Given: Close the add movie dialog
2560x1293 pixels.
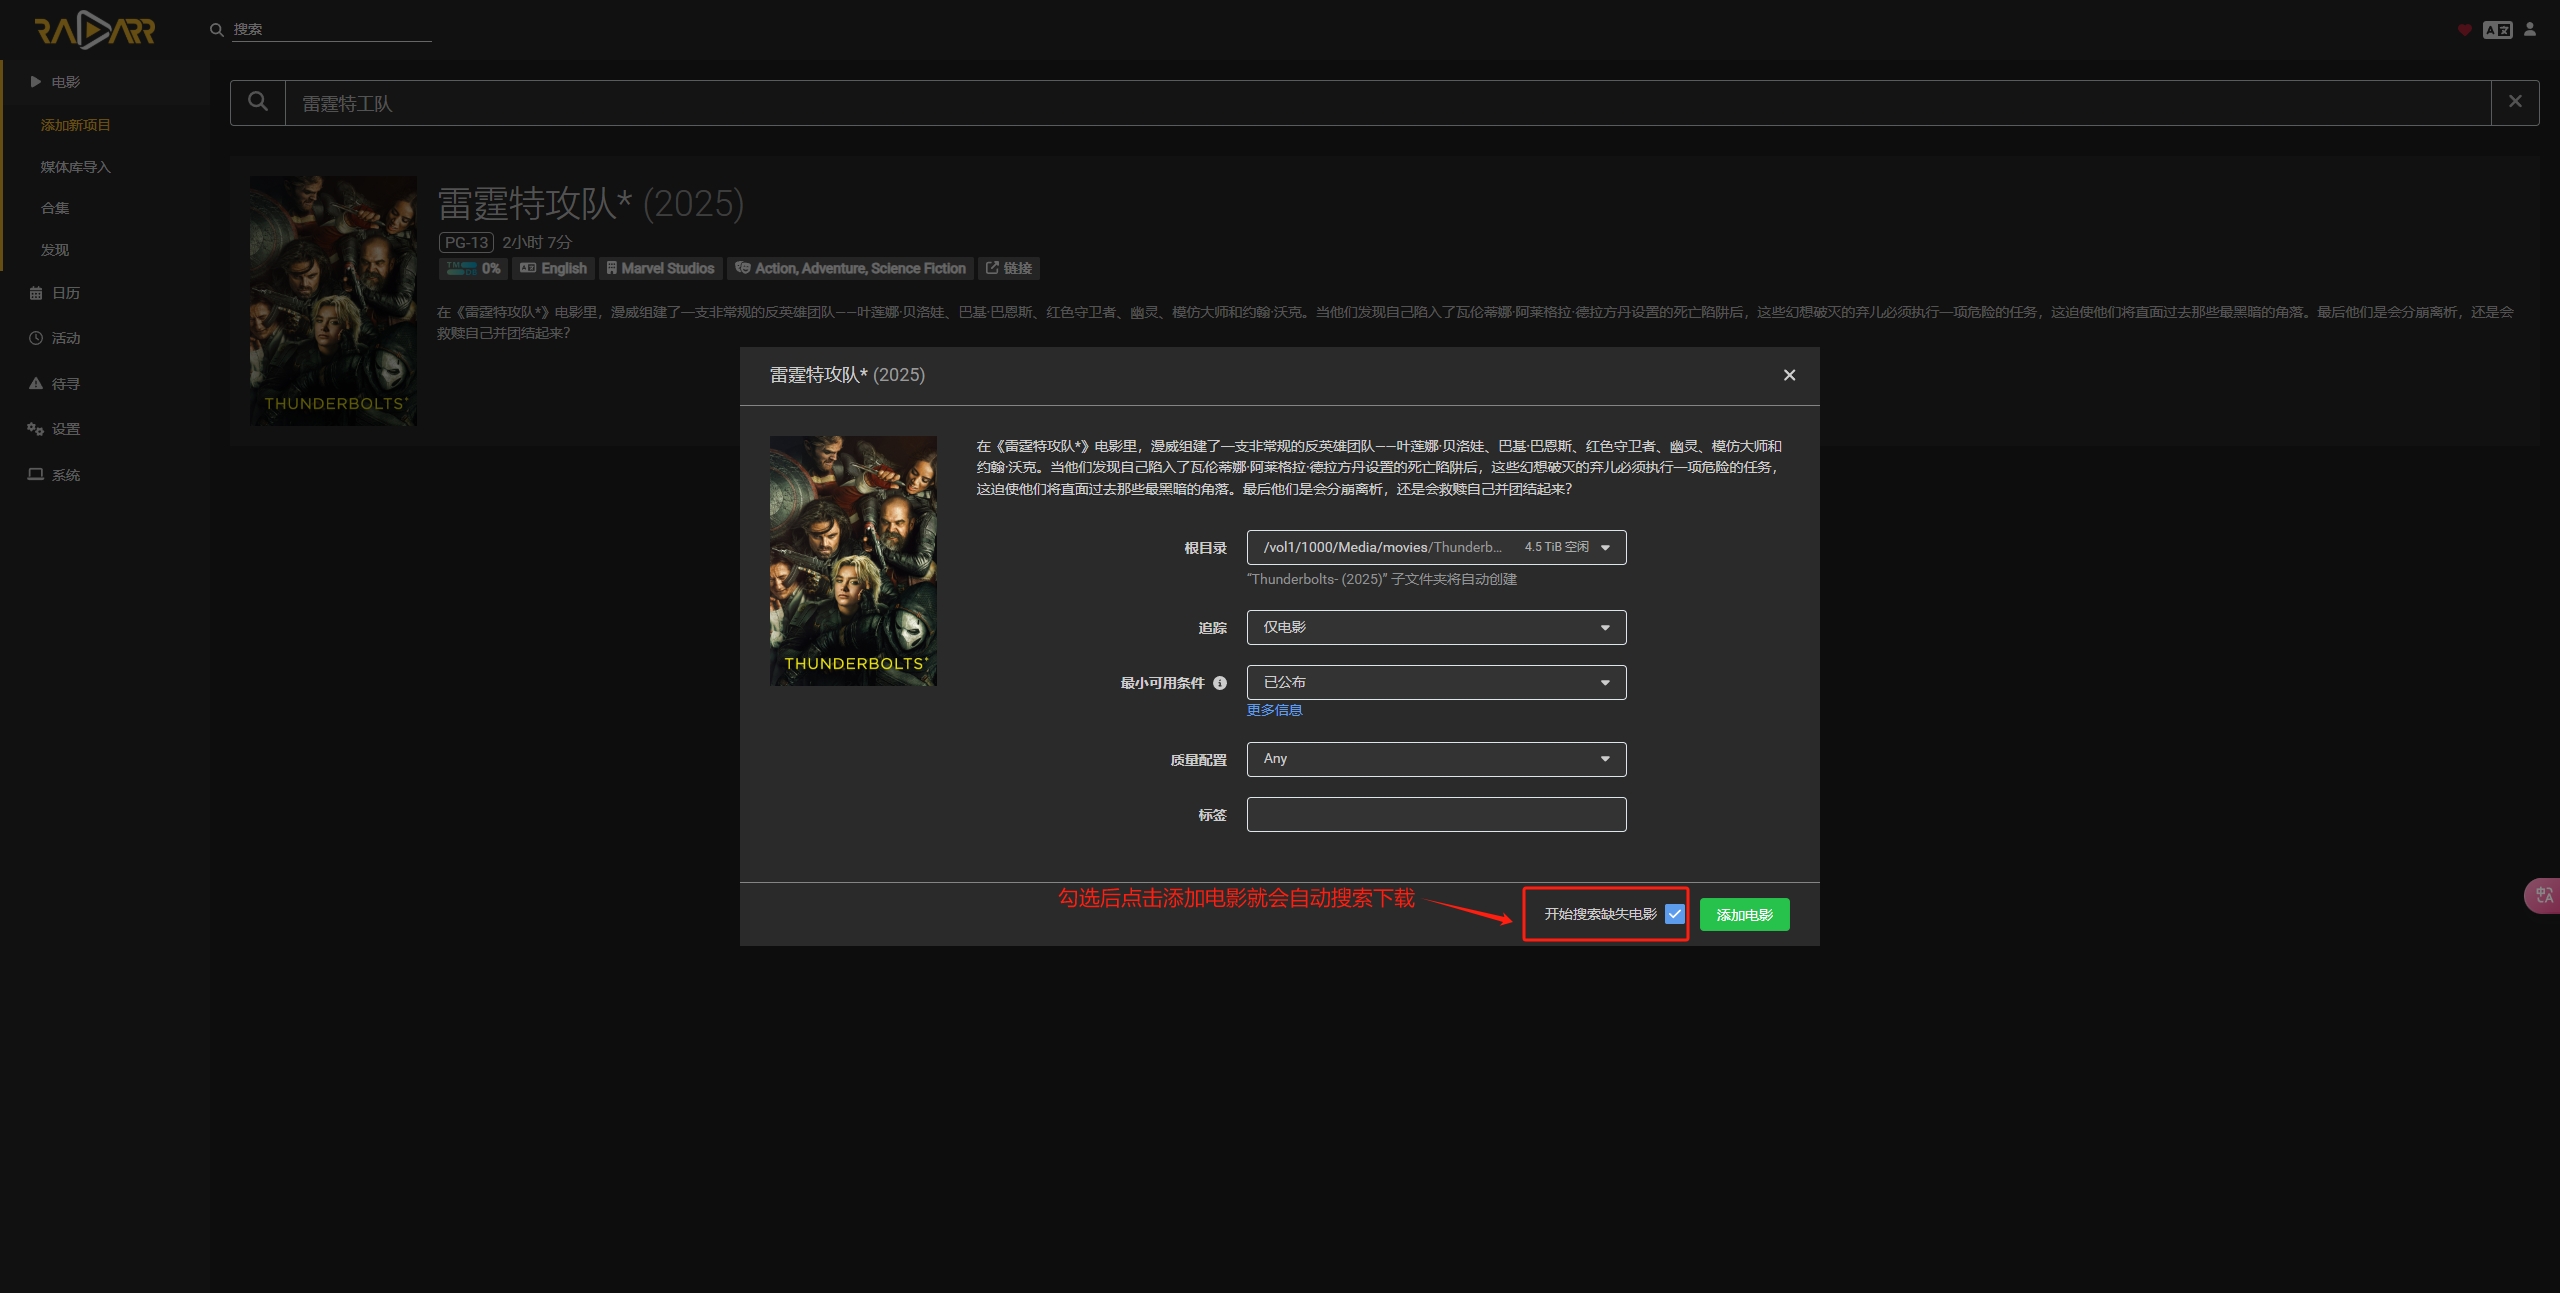Looking at the screenshot, I should (x=1789, y=375).
